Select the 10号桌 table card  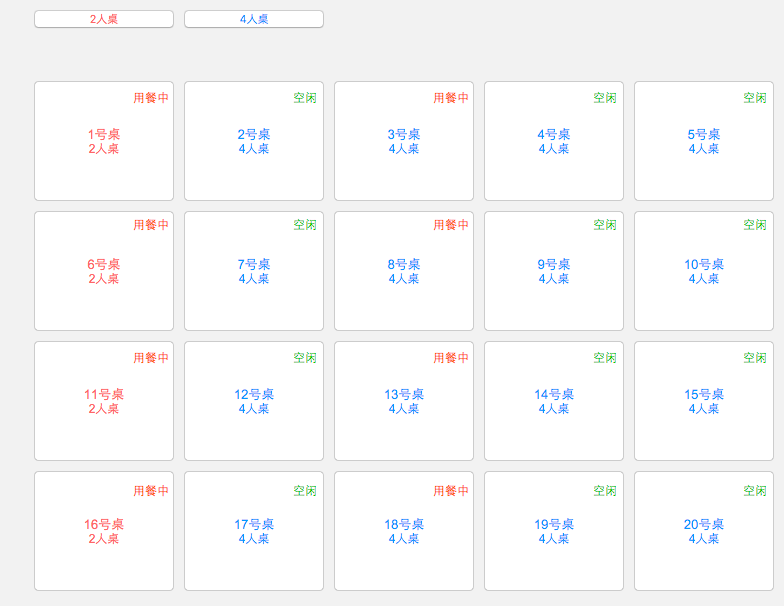704,271
